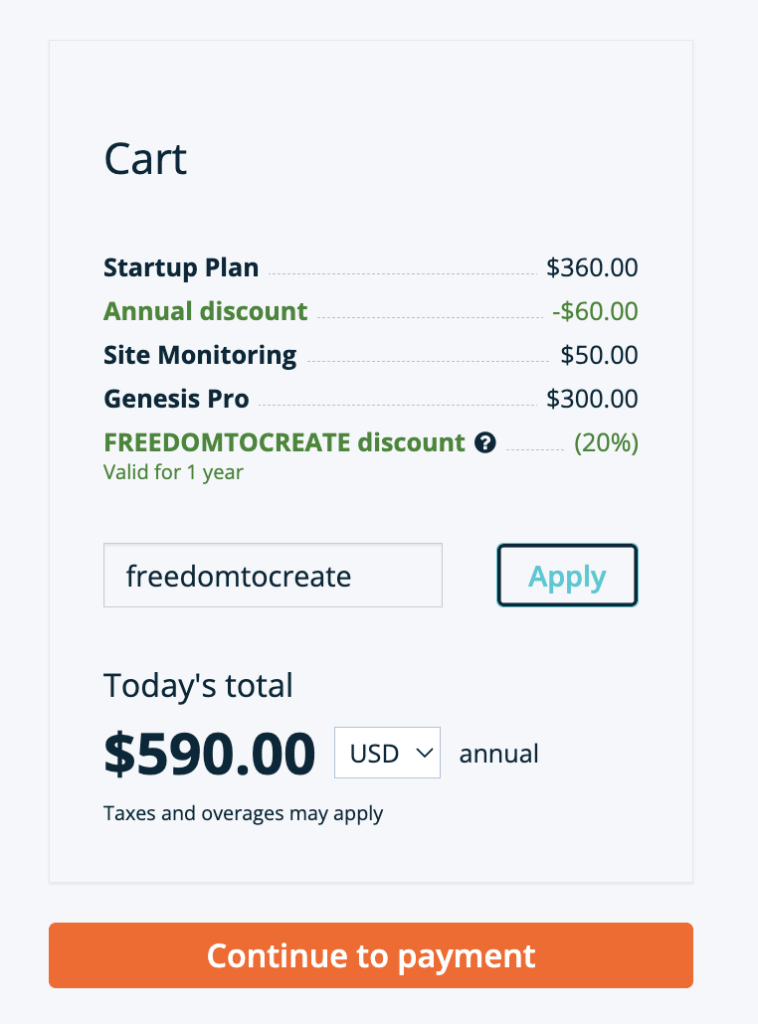Screen dimensions: 758x1024
Task: Select the annual billing label
Action: click(x=498, y=753)
